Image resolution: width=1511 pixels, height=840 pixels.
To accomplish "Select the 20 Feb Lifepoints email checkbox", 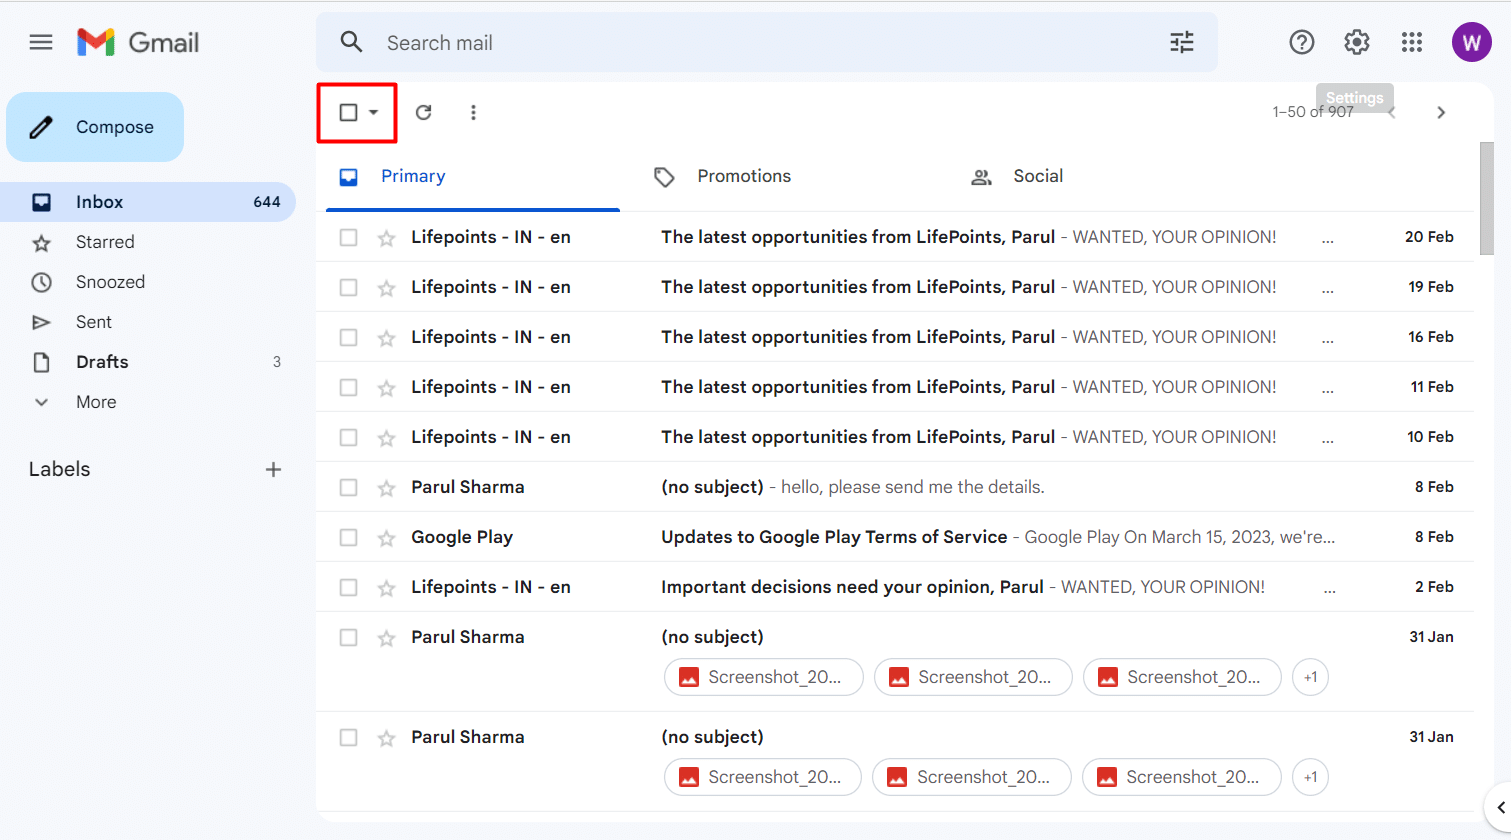I will (x=348, y=237).
